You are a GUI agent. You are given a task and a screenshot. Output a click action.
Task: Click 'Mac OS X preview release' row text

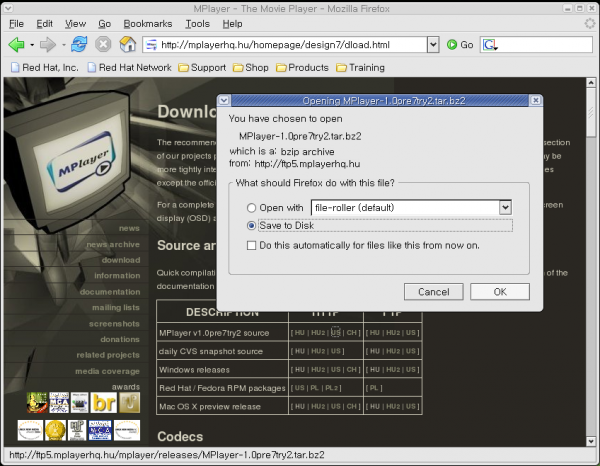pyautogui.click(x=210, y=406)
